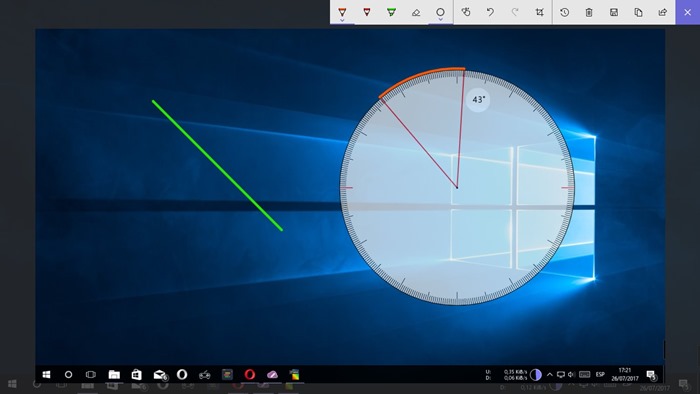The width and height of the screenshot is (700, 394).
Task: Redo the undone stroke
Action: click(x=515, y=12)
